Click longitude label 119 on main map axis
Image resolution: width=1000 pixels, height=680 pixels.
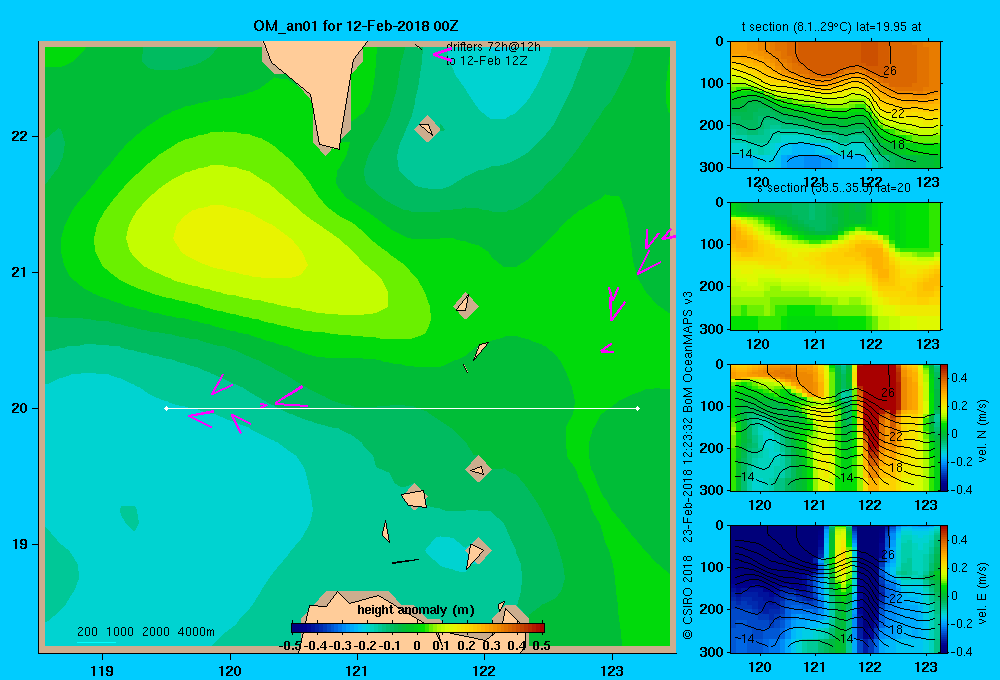coord(102,670)
